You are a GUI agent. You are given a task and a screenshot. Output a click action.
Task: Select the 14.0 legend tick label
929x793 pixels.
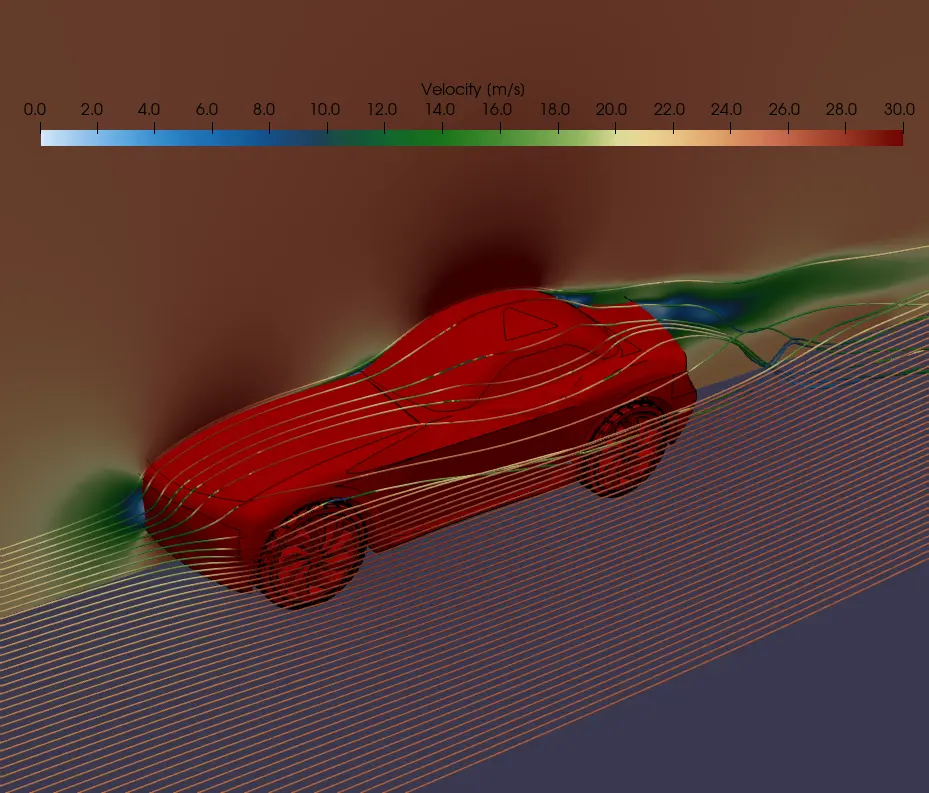[440, 110]
